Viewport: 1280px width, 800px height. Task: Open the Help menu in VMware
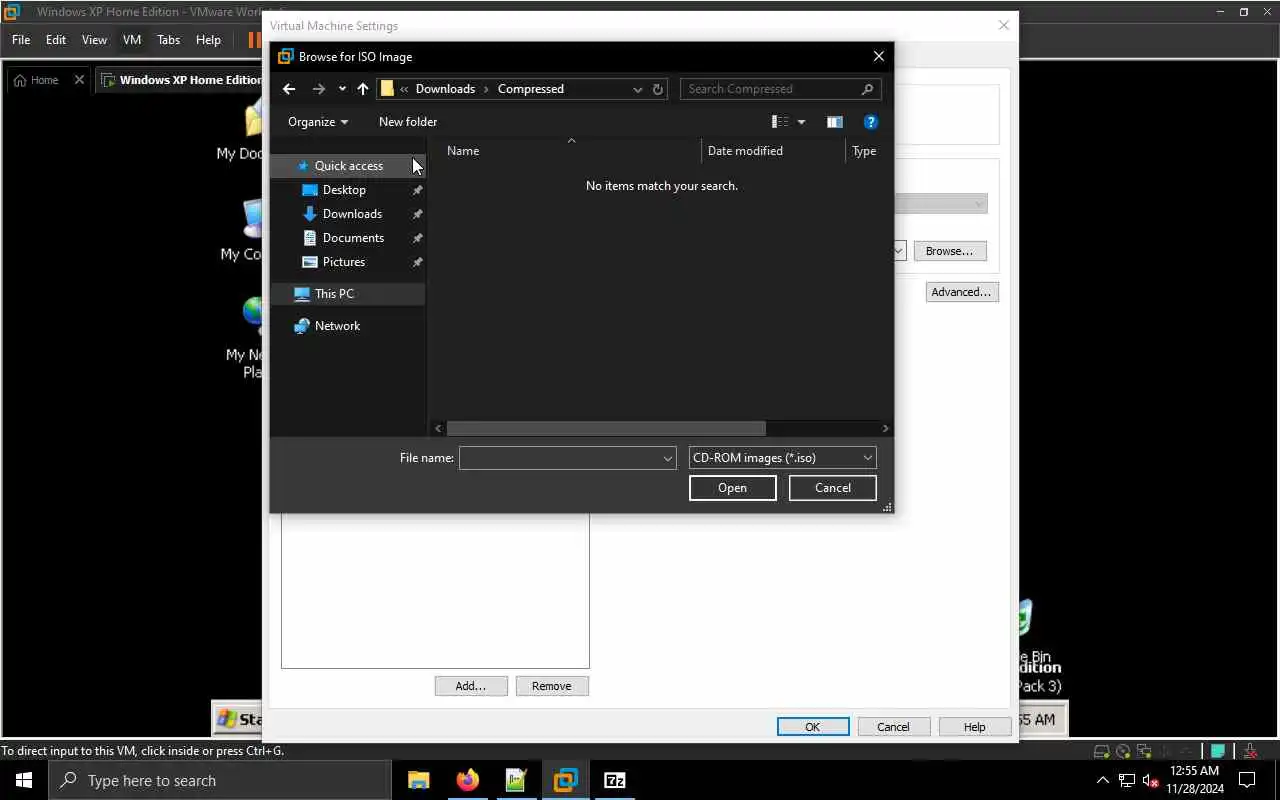pyautogui.click(x=208, y=40)
